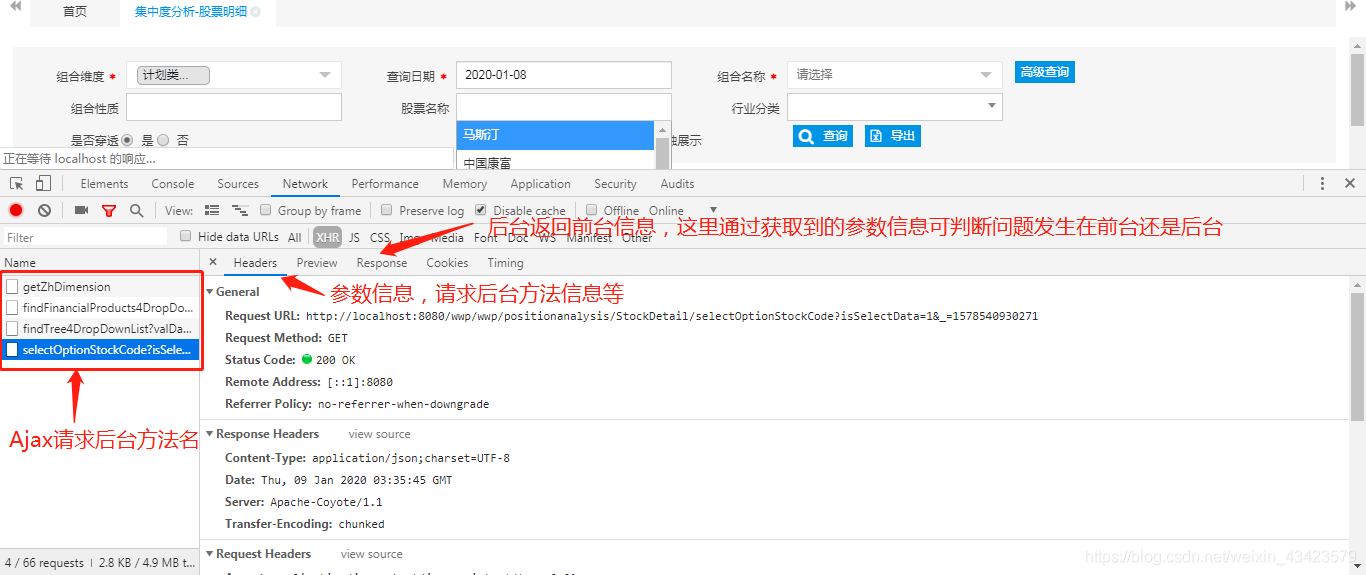Click the 导出 button
The image size is (1366, 575).
892,136
